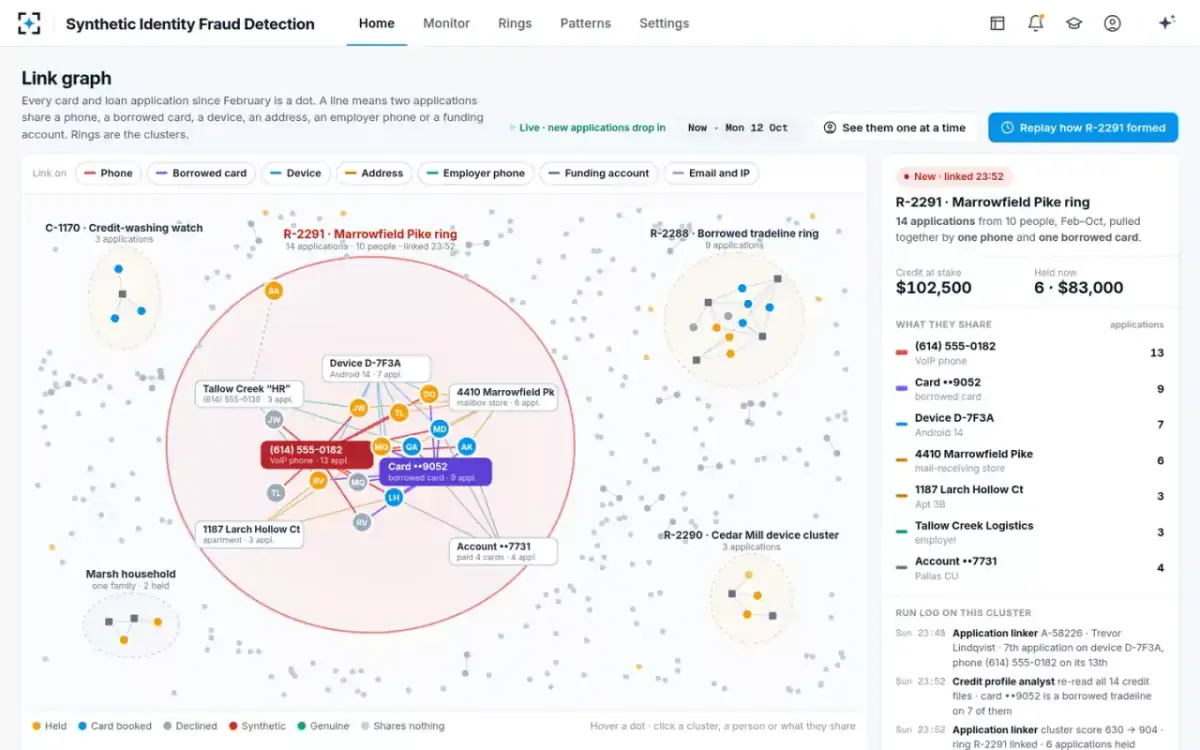1200x750 pixels.
Task: Click the $102,500 credit at stake value
Action: tap(934, 287)
